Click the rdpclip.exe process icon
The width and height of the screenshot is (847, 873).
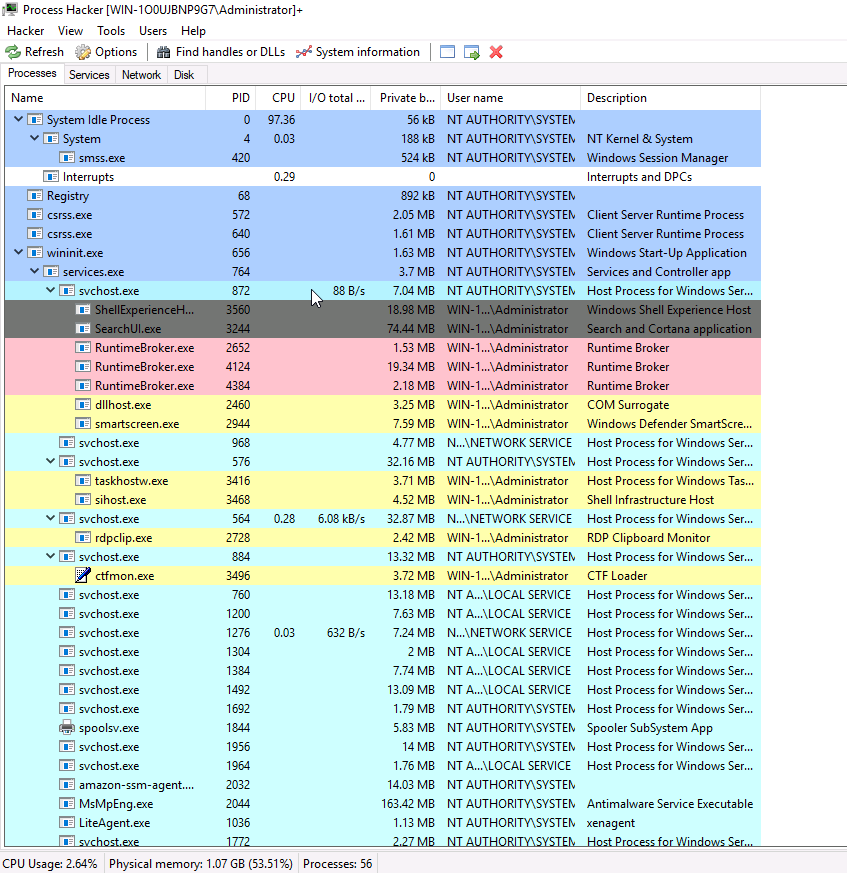point(83,538)
